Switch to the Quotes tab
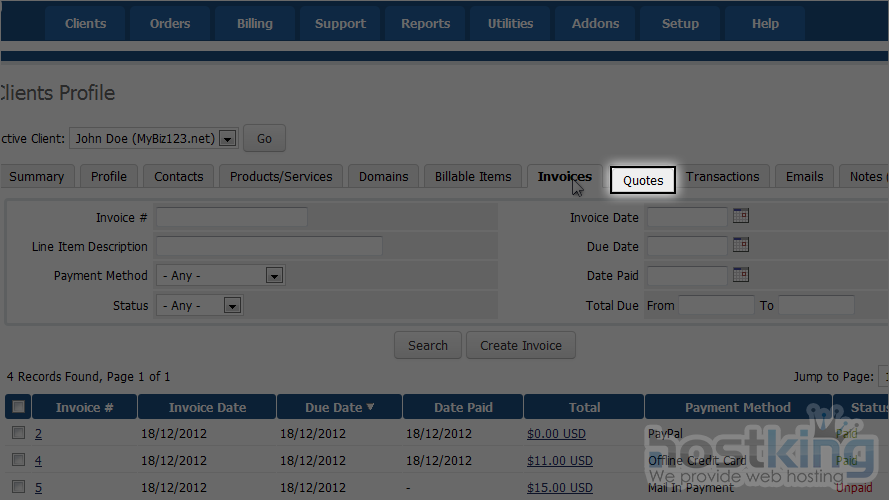The width and height of the screenshot is (889, 500). [x=643, y=180]
